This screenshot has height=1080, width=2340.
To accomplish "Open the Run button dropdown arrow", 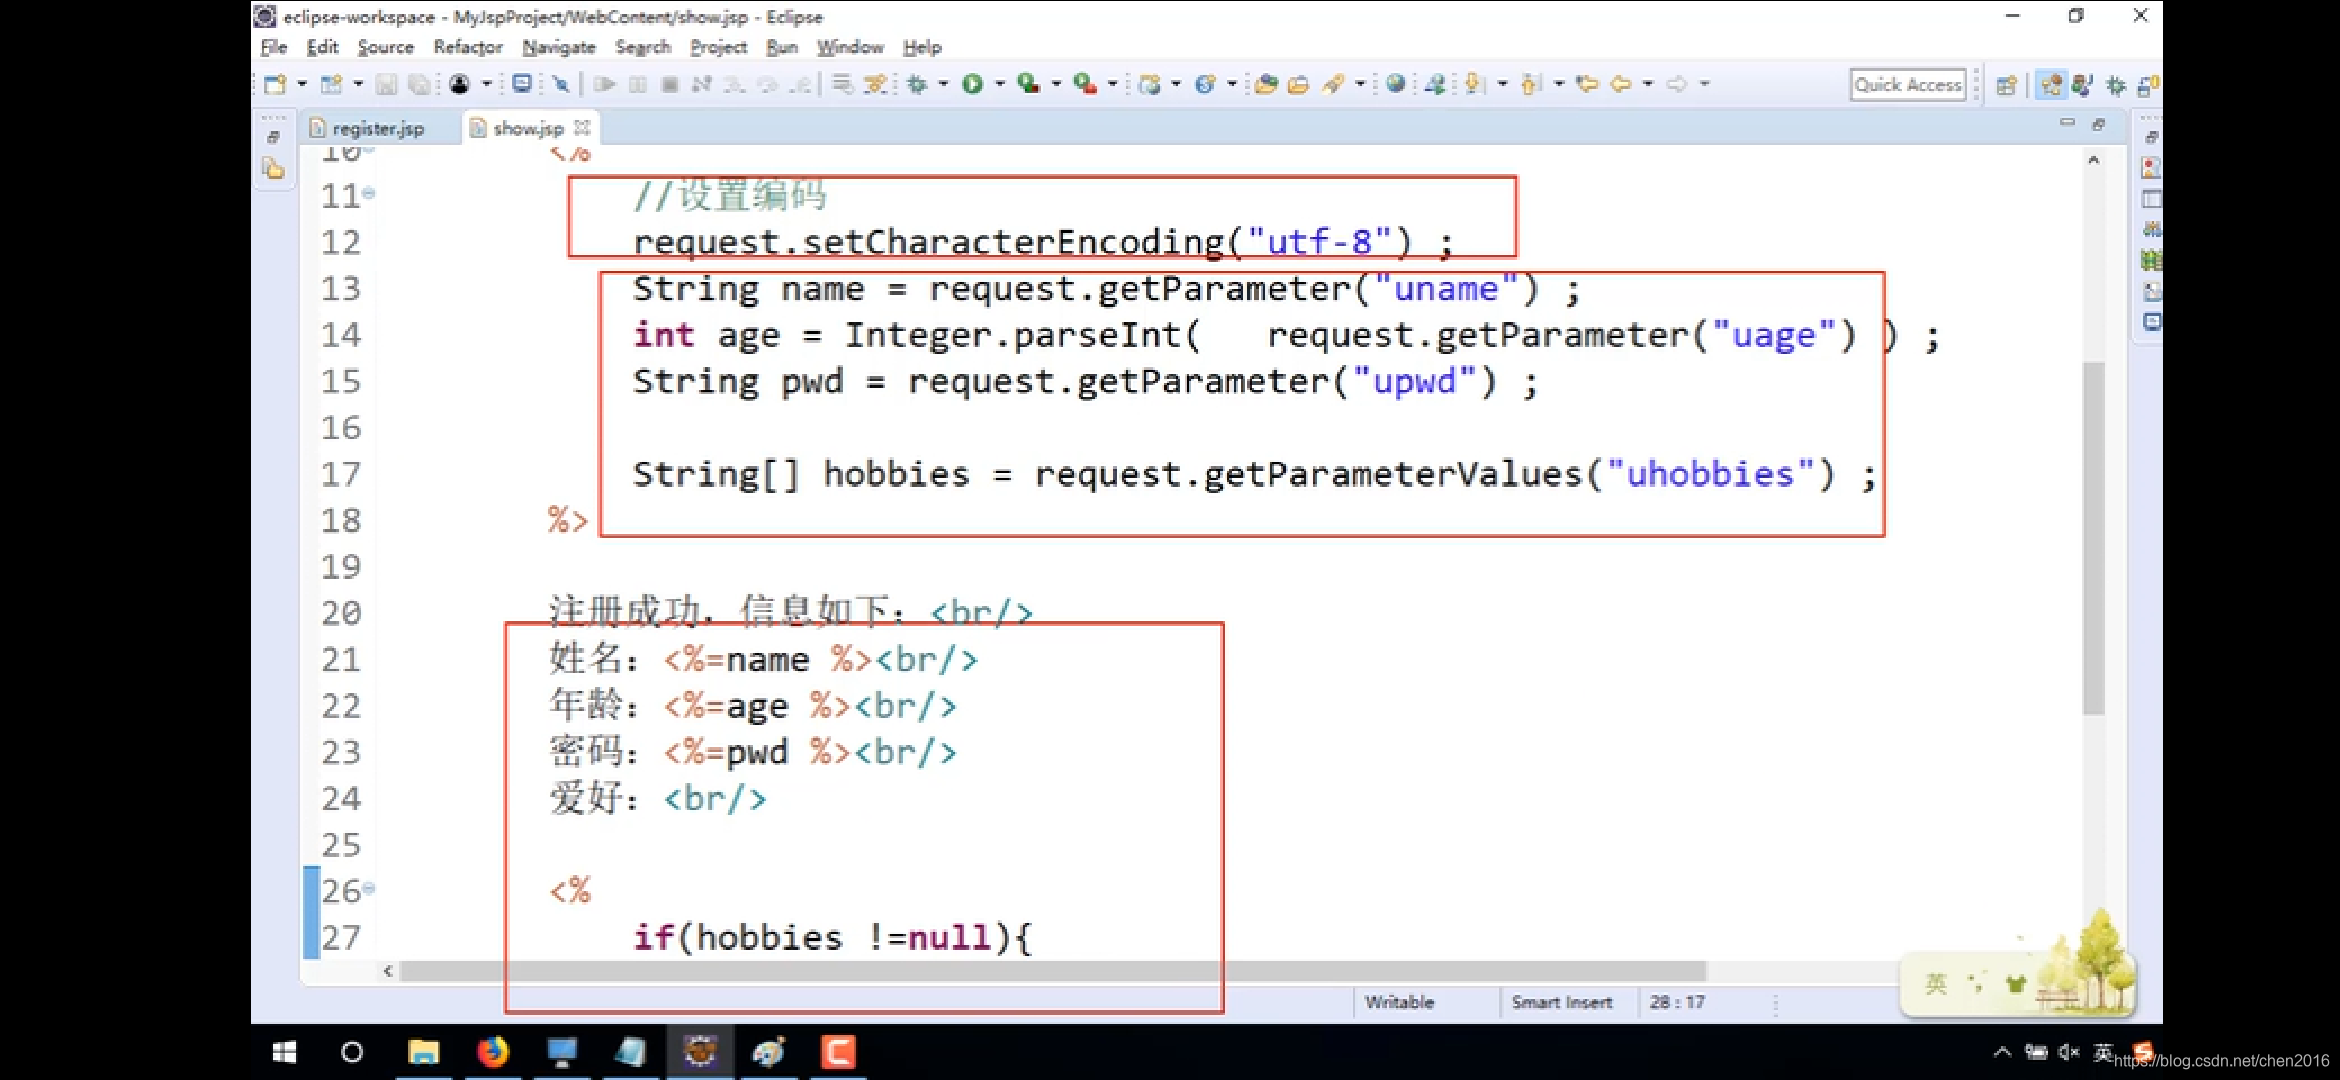I will point(999,85).
